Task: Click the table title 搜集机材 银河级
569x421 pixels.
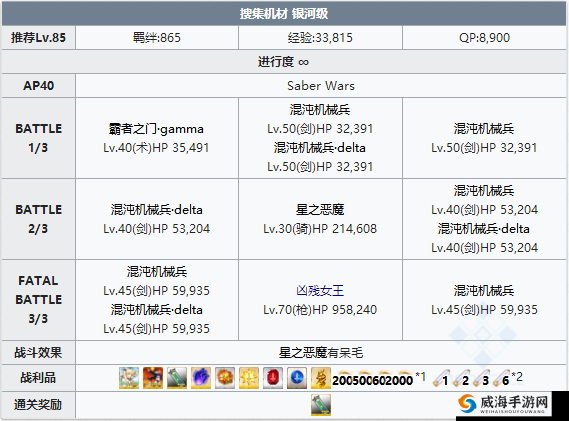Action: tap(284, 14)
